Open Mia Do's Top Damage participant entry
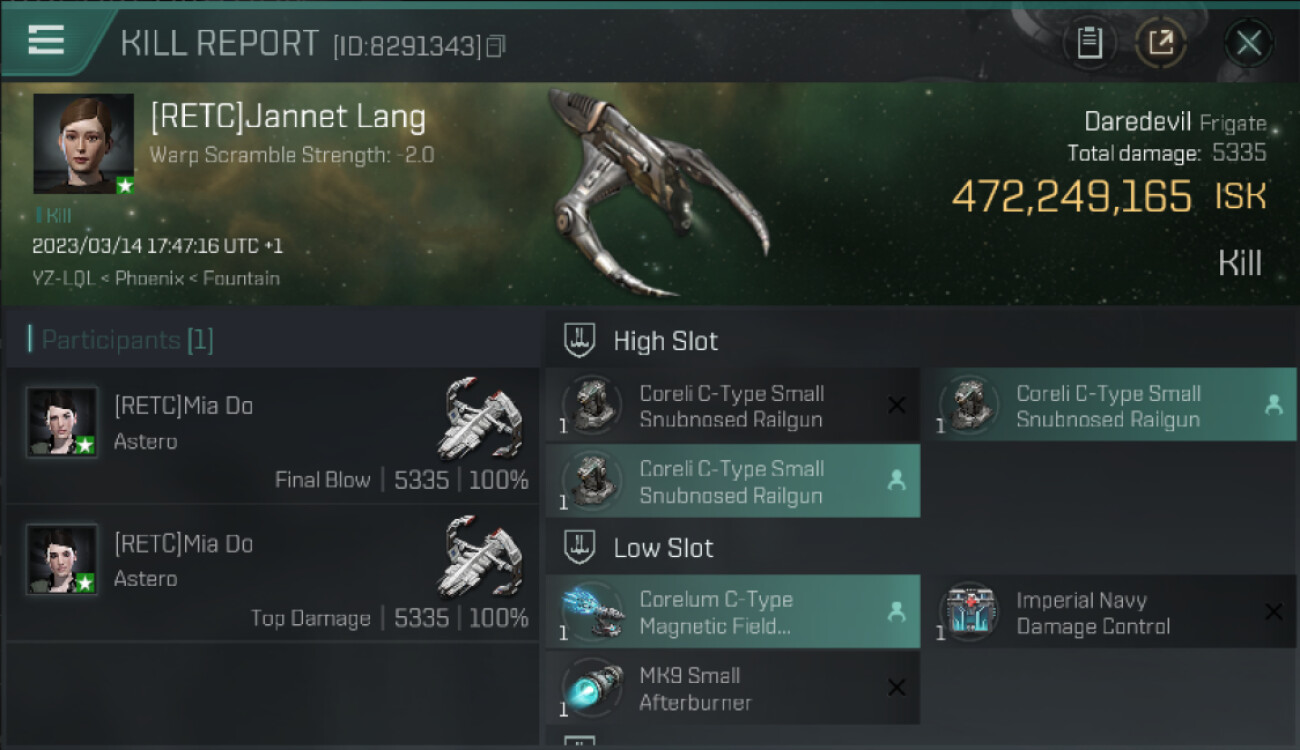The image size is (1300, 750). (x=273, y=574)
